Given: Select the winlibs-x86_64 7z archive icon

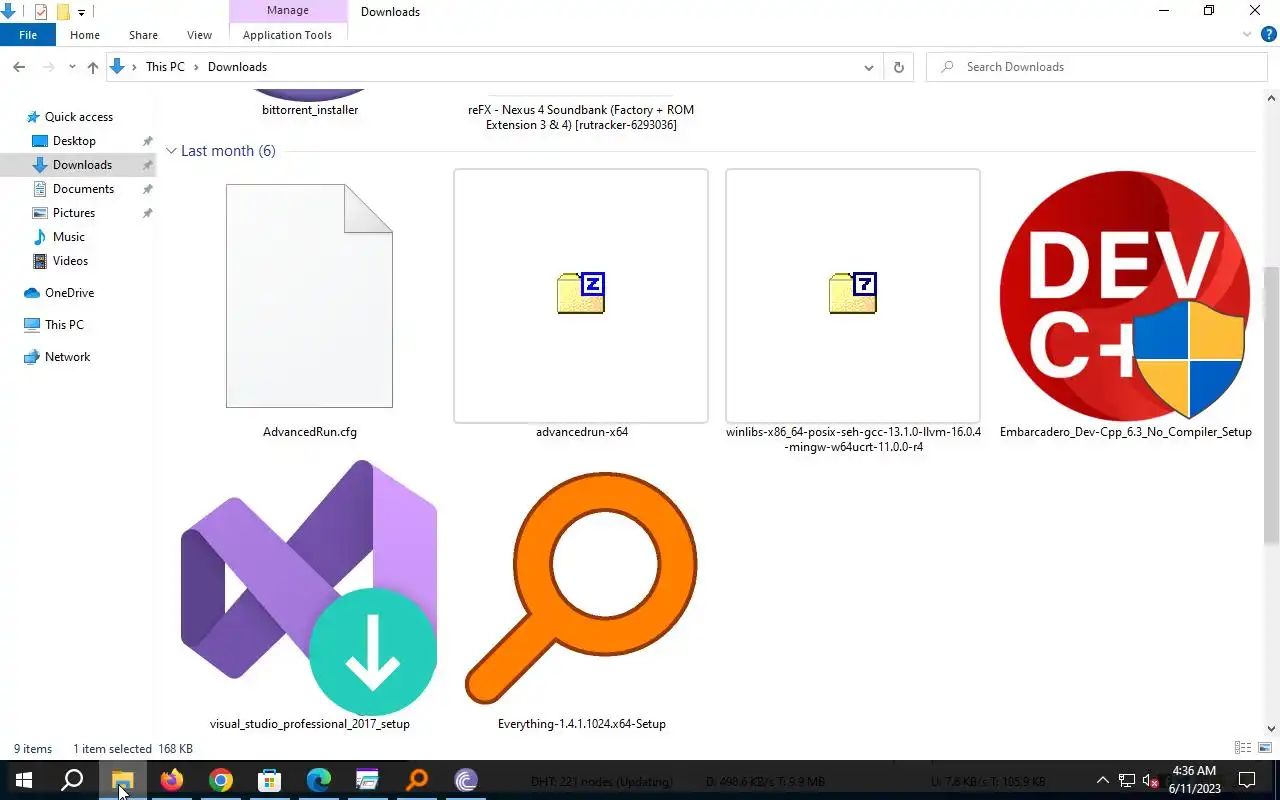Looking at the screenshot, I should (x=853, y=296).
